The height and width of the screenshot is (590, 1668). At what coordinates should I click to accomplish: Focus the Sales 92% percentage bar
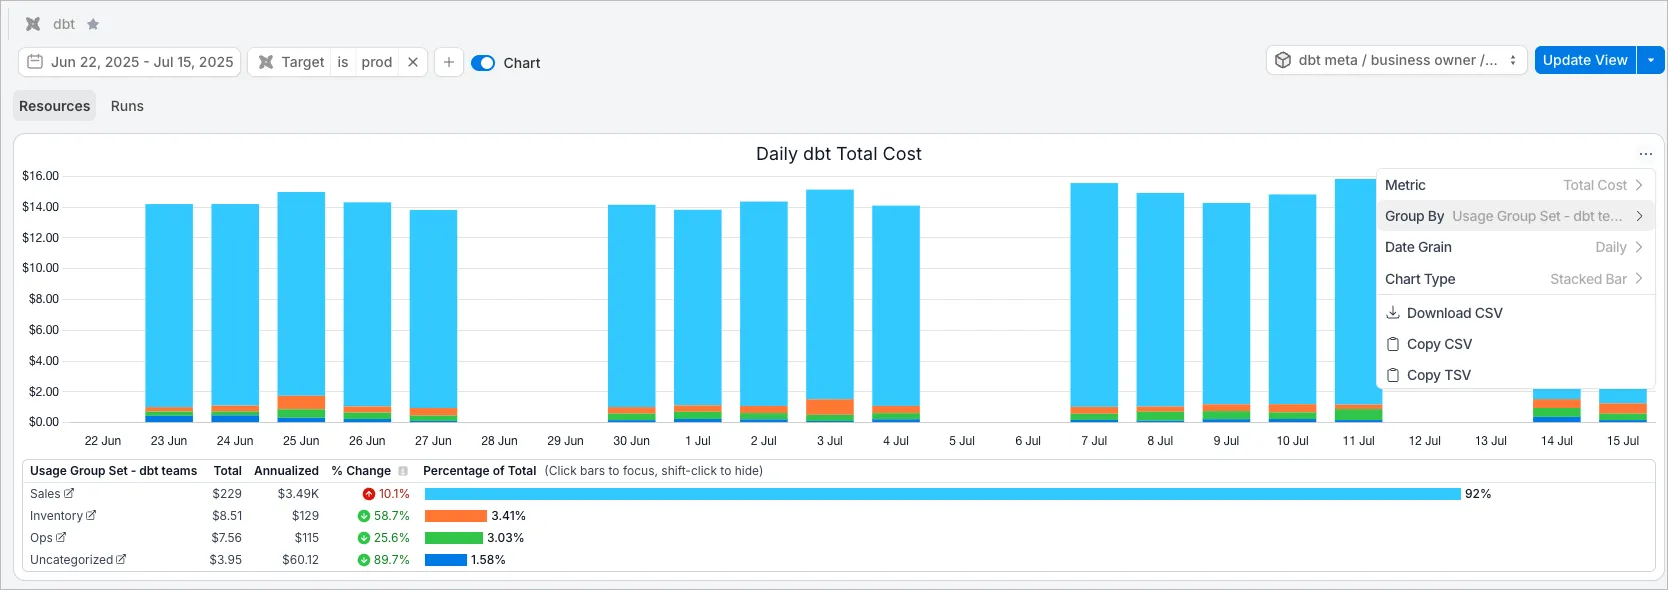pyautogui.click(x=943, y=494)
